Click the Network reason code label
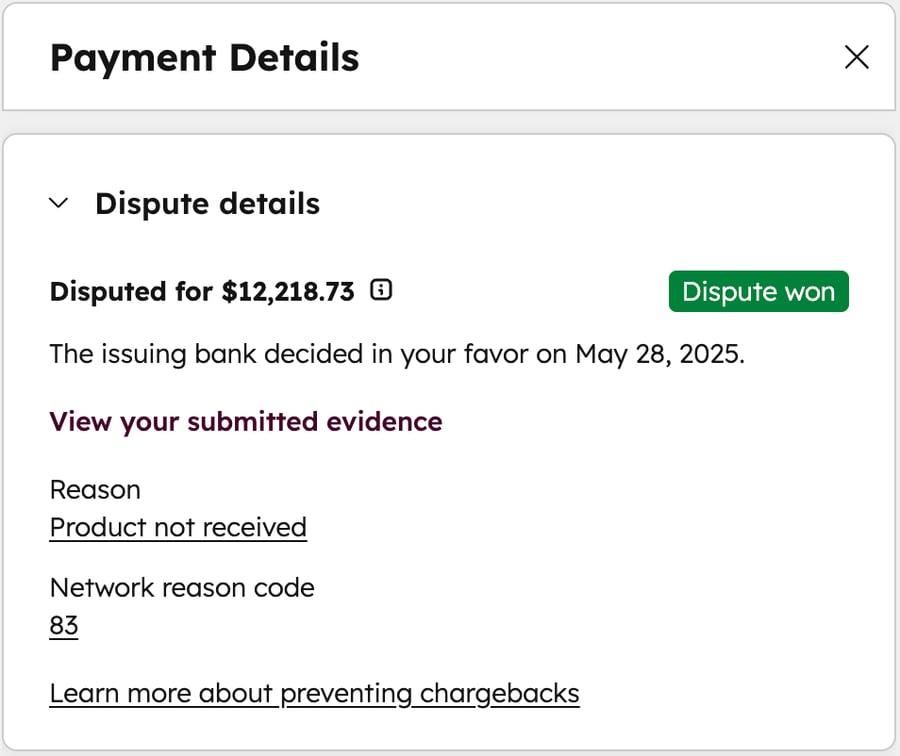The height and width of the screenshot is (756, 900). point(182,587)
